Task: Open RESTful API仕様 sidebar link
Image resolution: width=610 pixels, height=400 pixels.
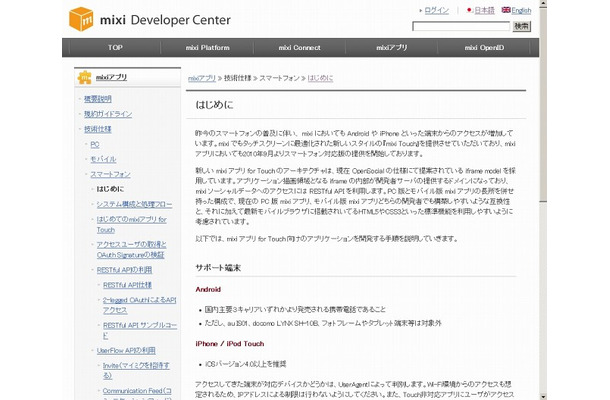Action: pos(127,285)
